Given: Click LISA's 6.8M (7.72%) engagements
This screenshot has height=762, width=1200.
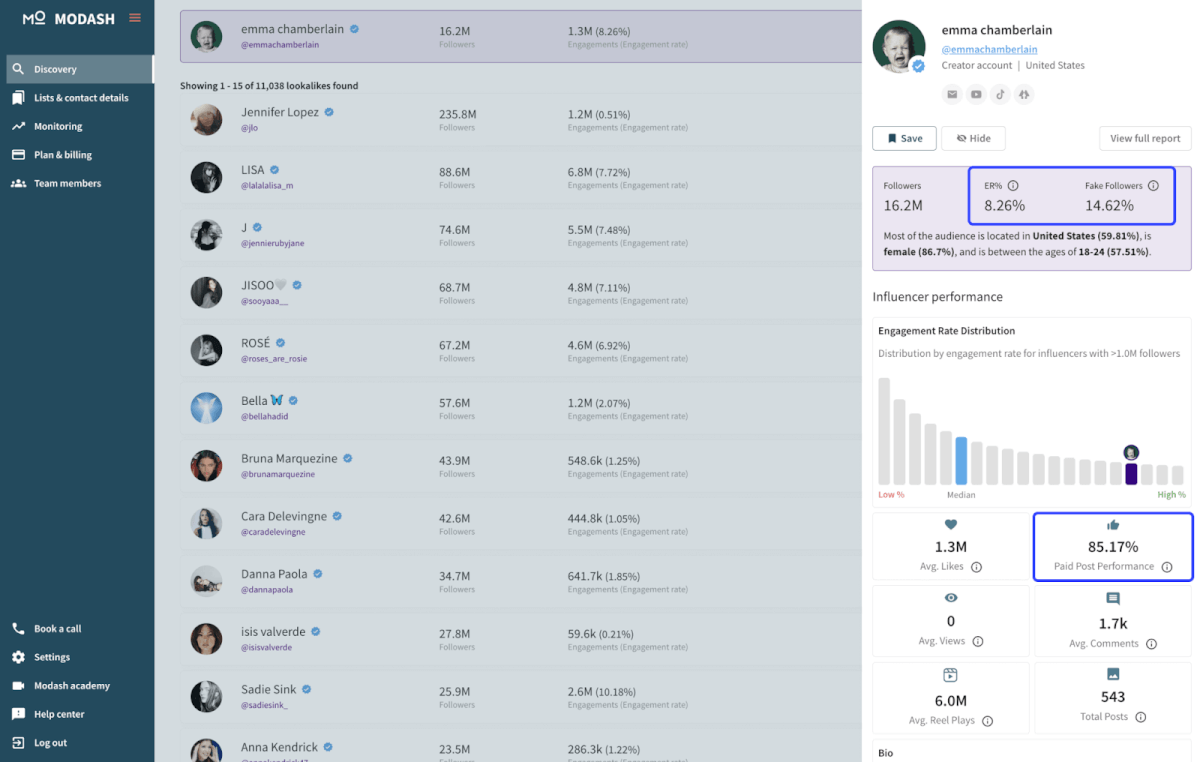Looking at the screenshot, I should [x=599, y=172].
